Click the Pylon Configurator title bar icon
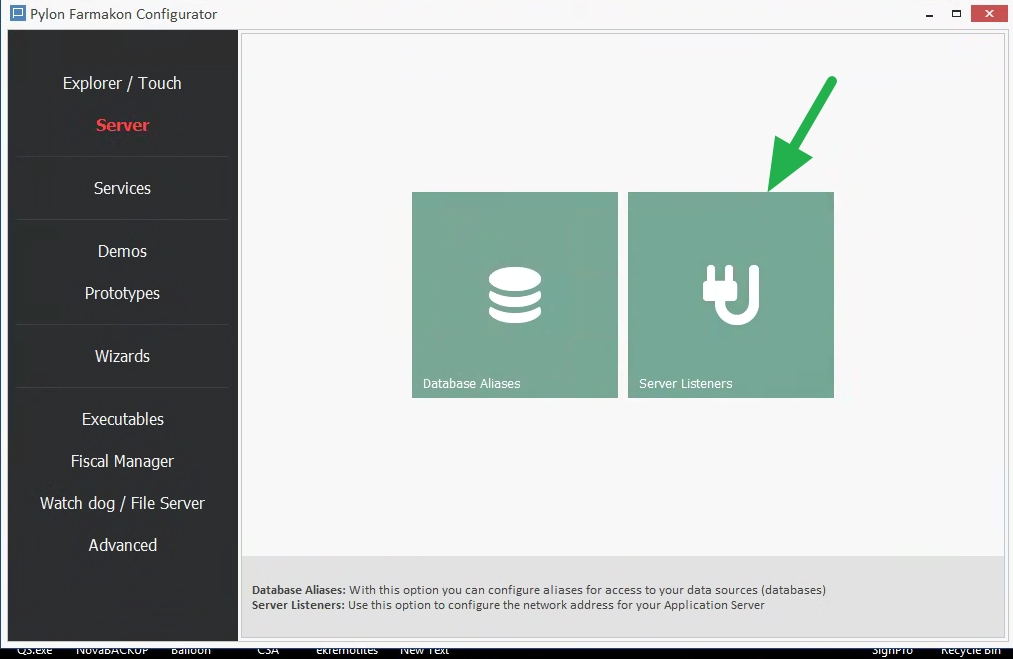This screenshot has height=659, width=1013. tap(17, 14)
